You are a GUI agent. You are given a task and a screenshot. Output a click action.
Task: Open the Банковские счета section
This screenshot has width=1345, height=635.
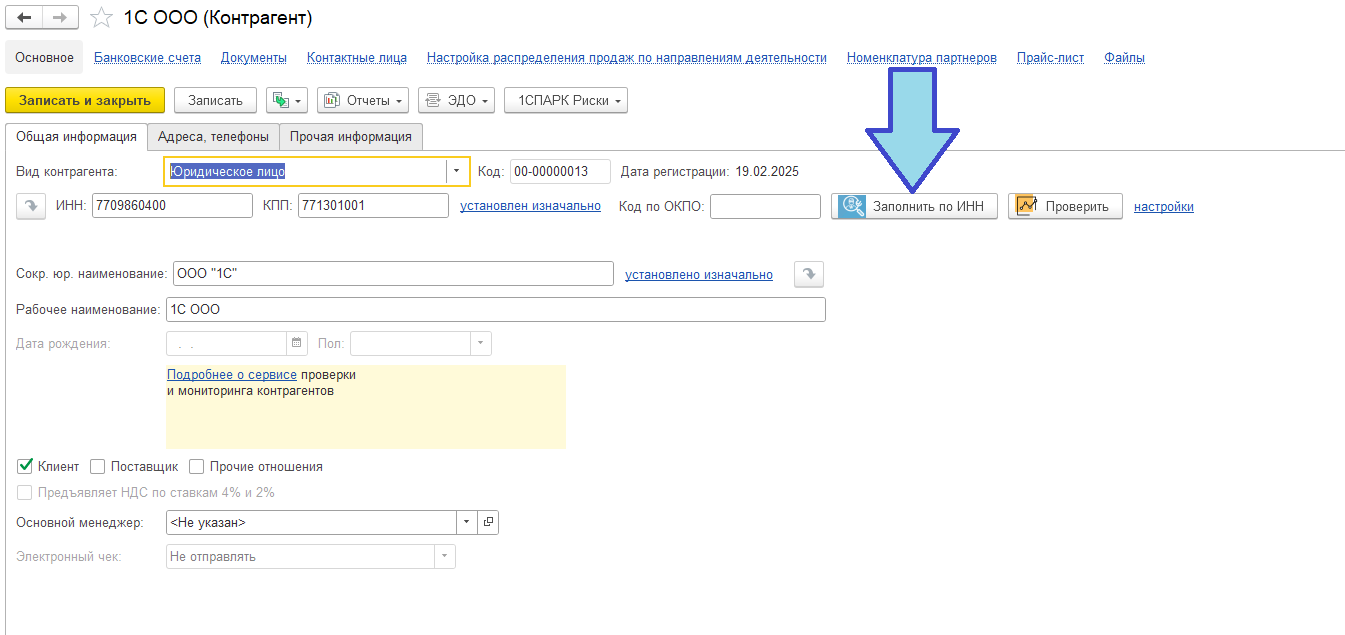[x=148, y=57]
